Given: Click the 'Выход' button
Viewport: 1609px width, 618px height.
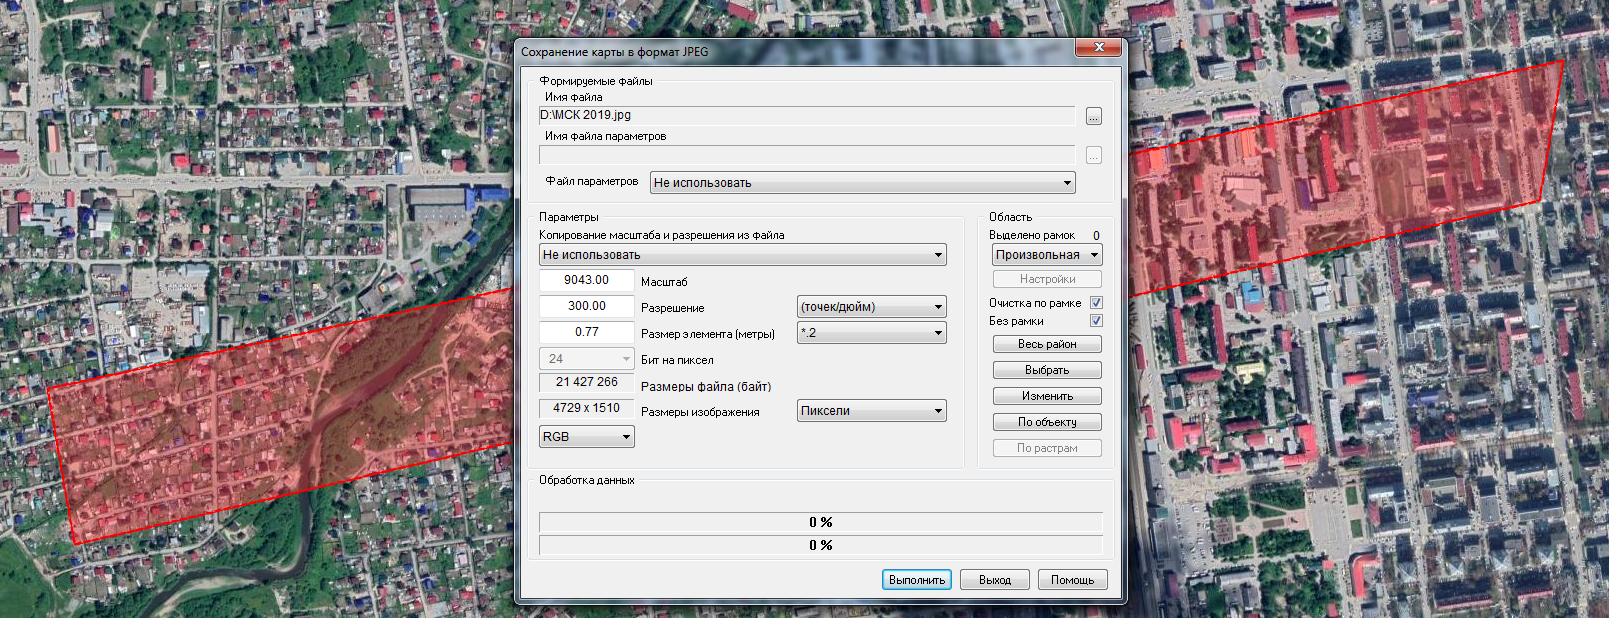Looking at the screenshot, I should pyautogui.click(x=994, y=580).
